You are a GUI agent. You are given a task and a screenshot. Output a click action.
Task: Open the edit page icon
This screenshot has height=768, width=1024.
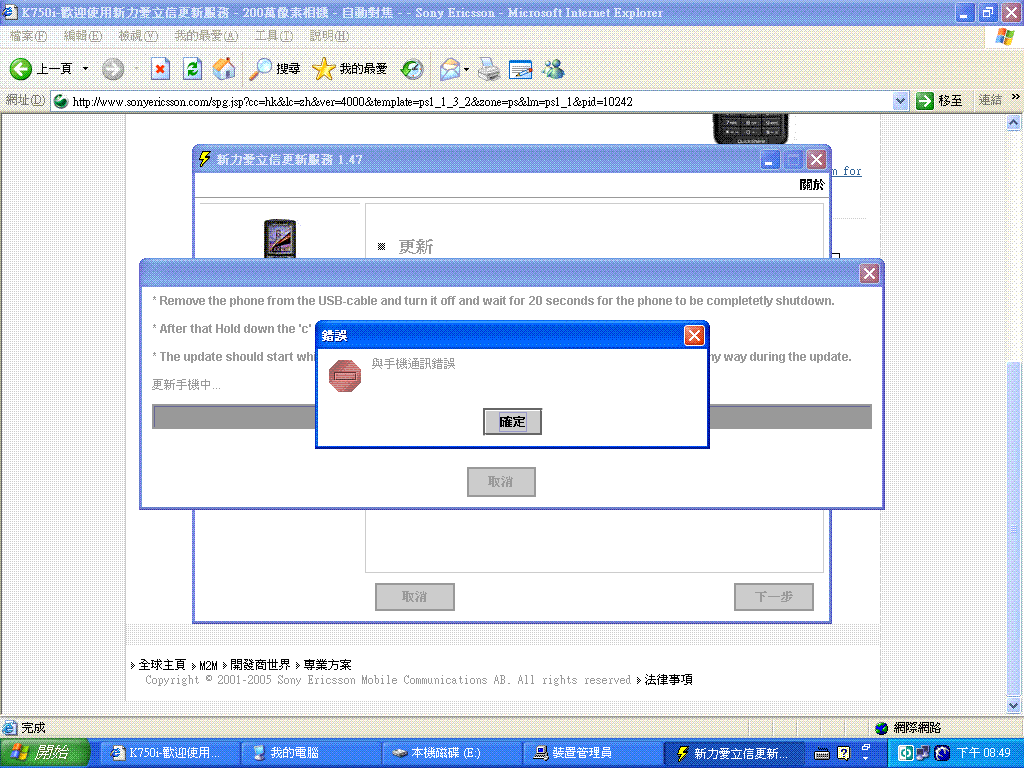(519, 69)
